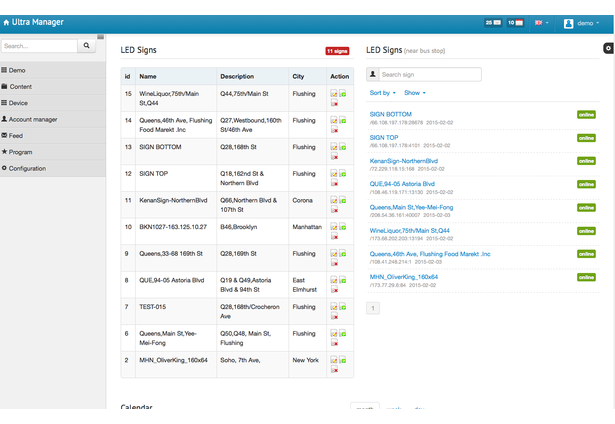Delete the KenanSign-NorthernBlvd table row
The width and height of the screenshot is (615, 424).
pyautogui.click(x=334, y=210)
